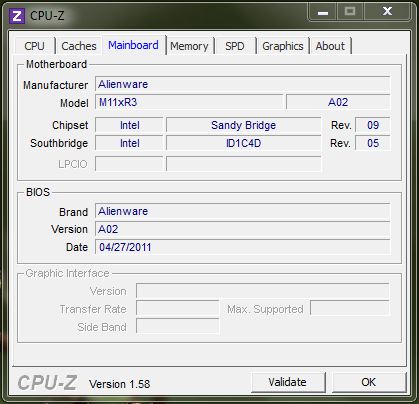Switch to the CPU tab
The width and height of the screenshot is (419, 404).
[x=35, y=46]
